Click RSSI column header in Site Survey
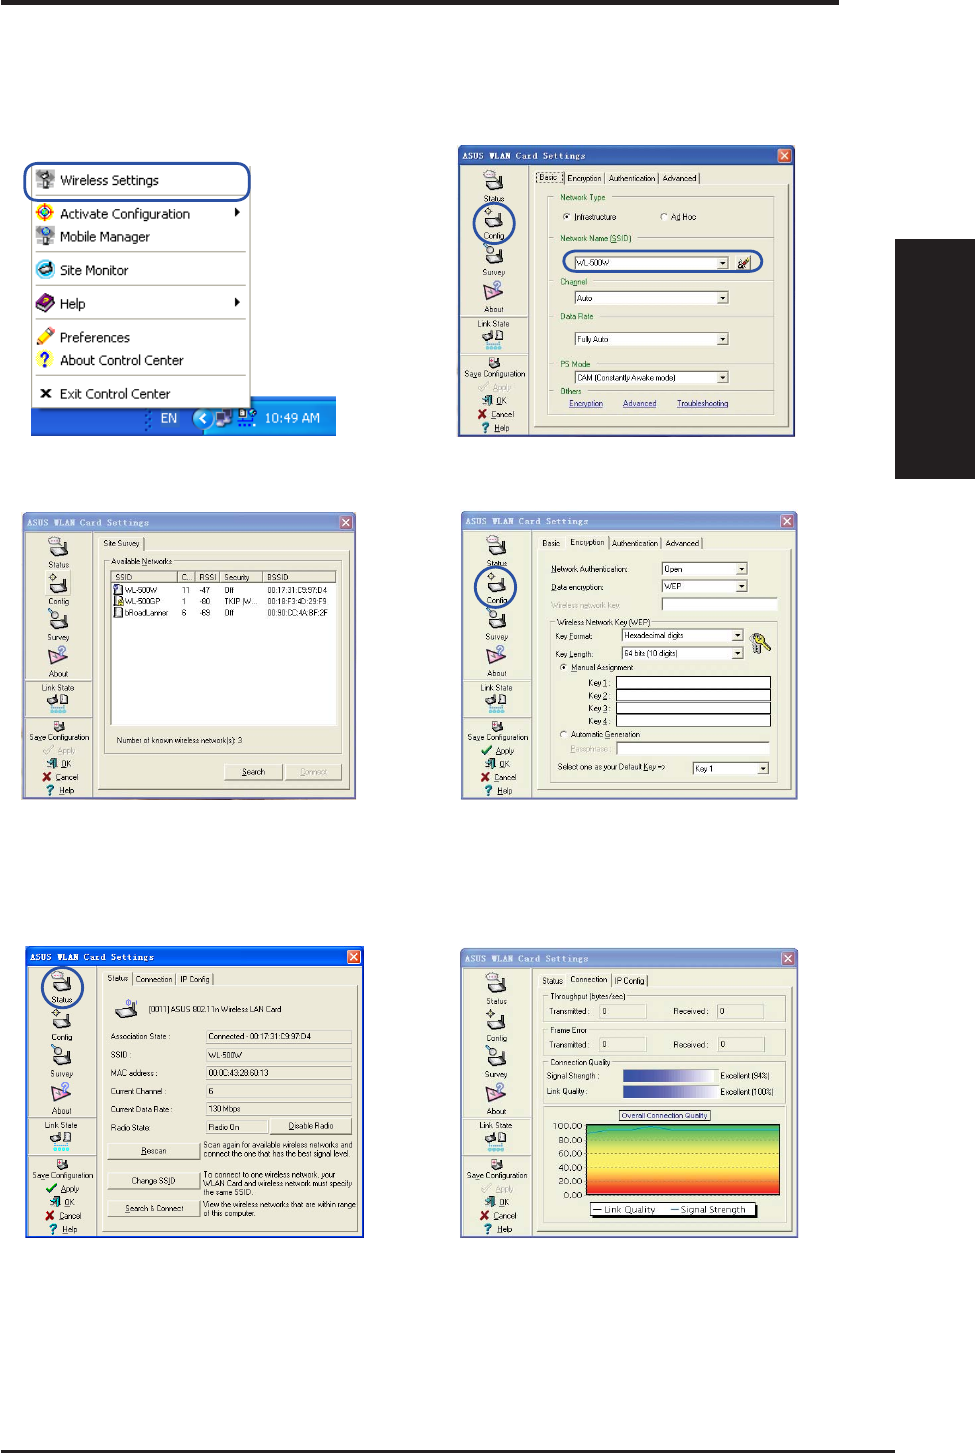975x1453 pixels. (x=208, y=577)
